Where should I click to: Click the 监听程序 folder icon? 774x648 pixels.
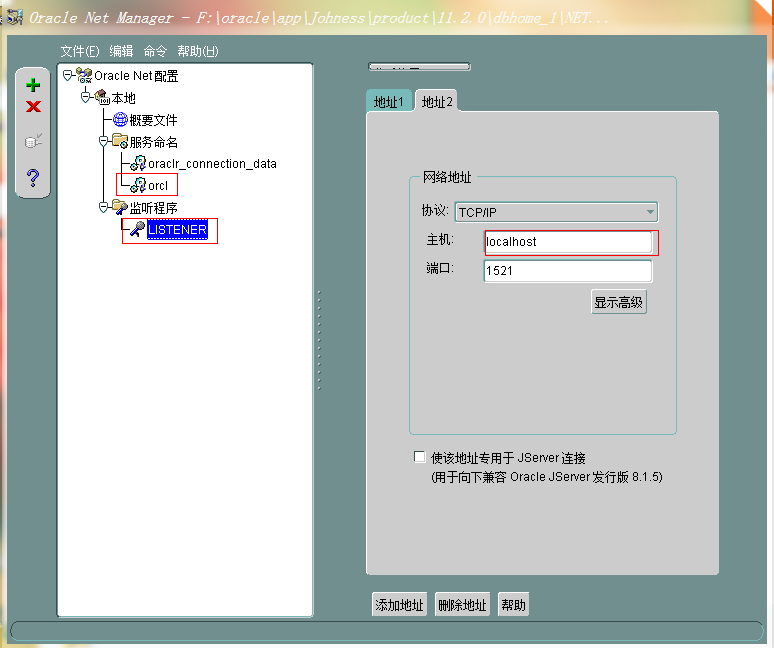coord(120,207)
